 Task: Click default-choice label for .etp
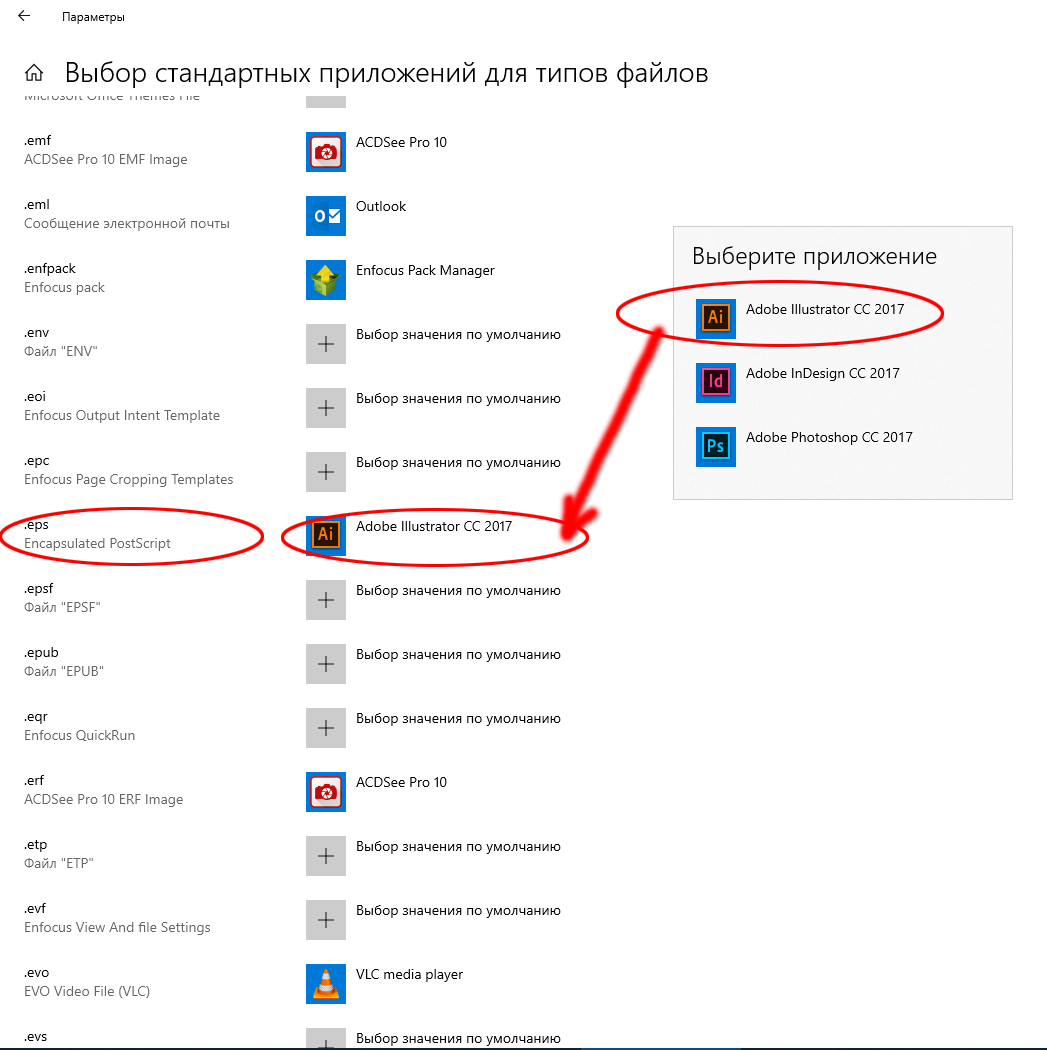(458, 846)
